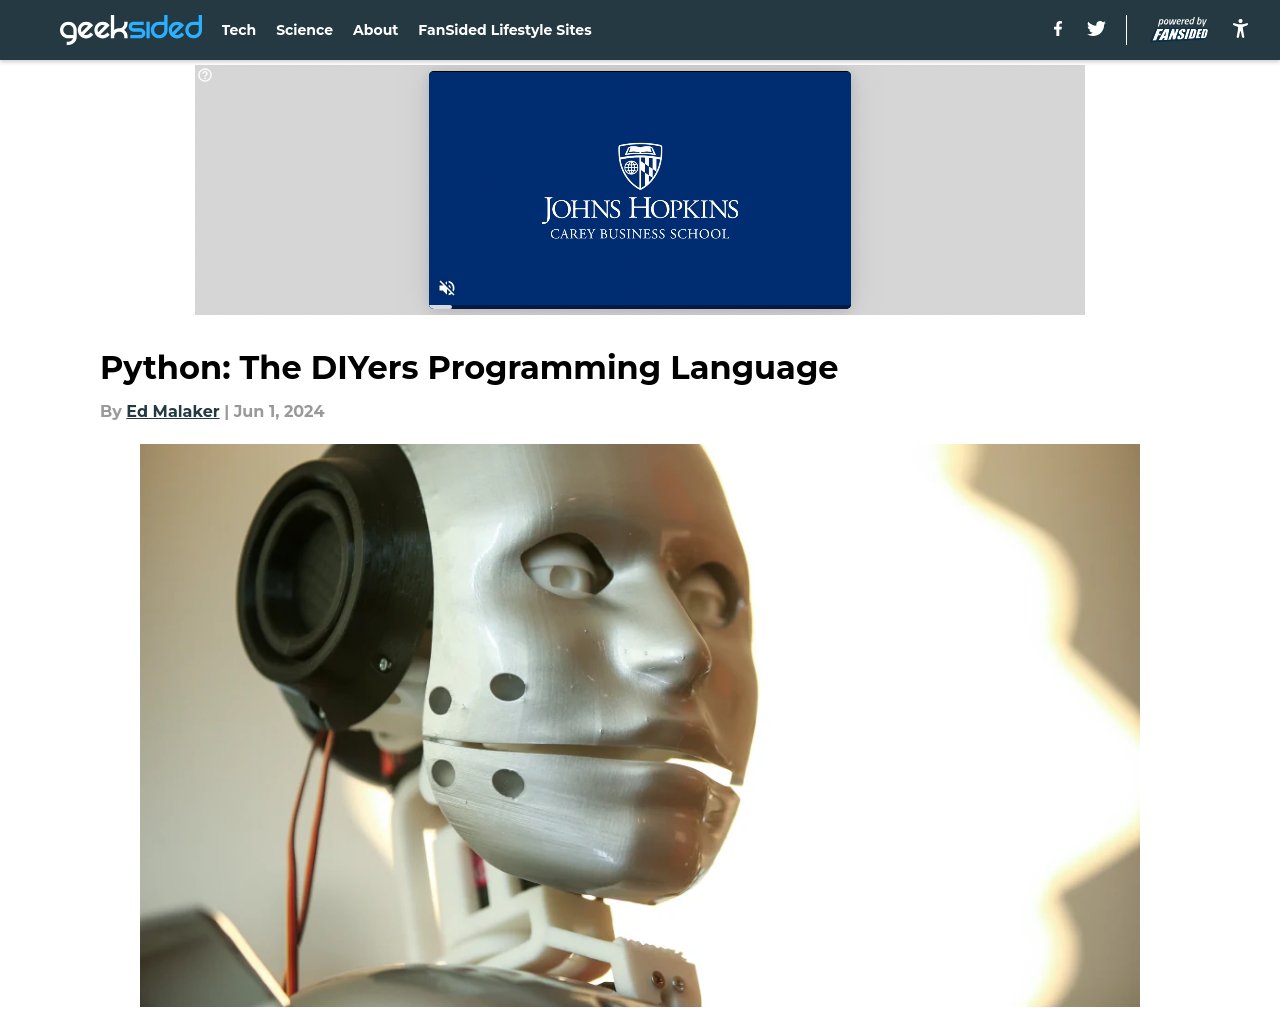Open Ed Malaker's author page
Screen dimensions: 1280x1024
(172, 411)
